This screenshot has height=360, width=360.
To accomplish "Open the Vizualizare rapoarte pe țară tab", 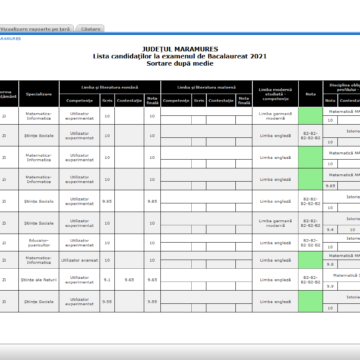I will click(35, 29).
